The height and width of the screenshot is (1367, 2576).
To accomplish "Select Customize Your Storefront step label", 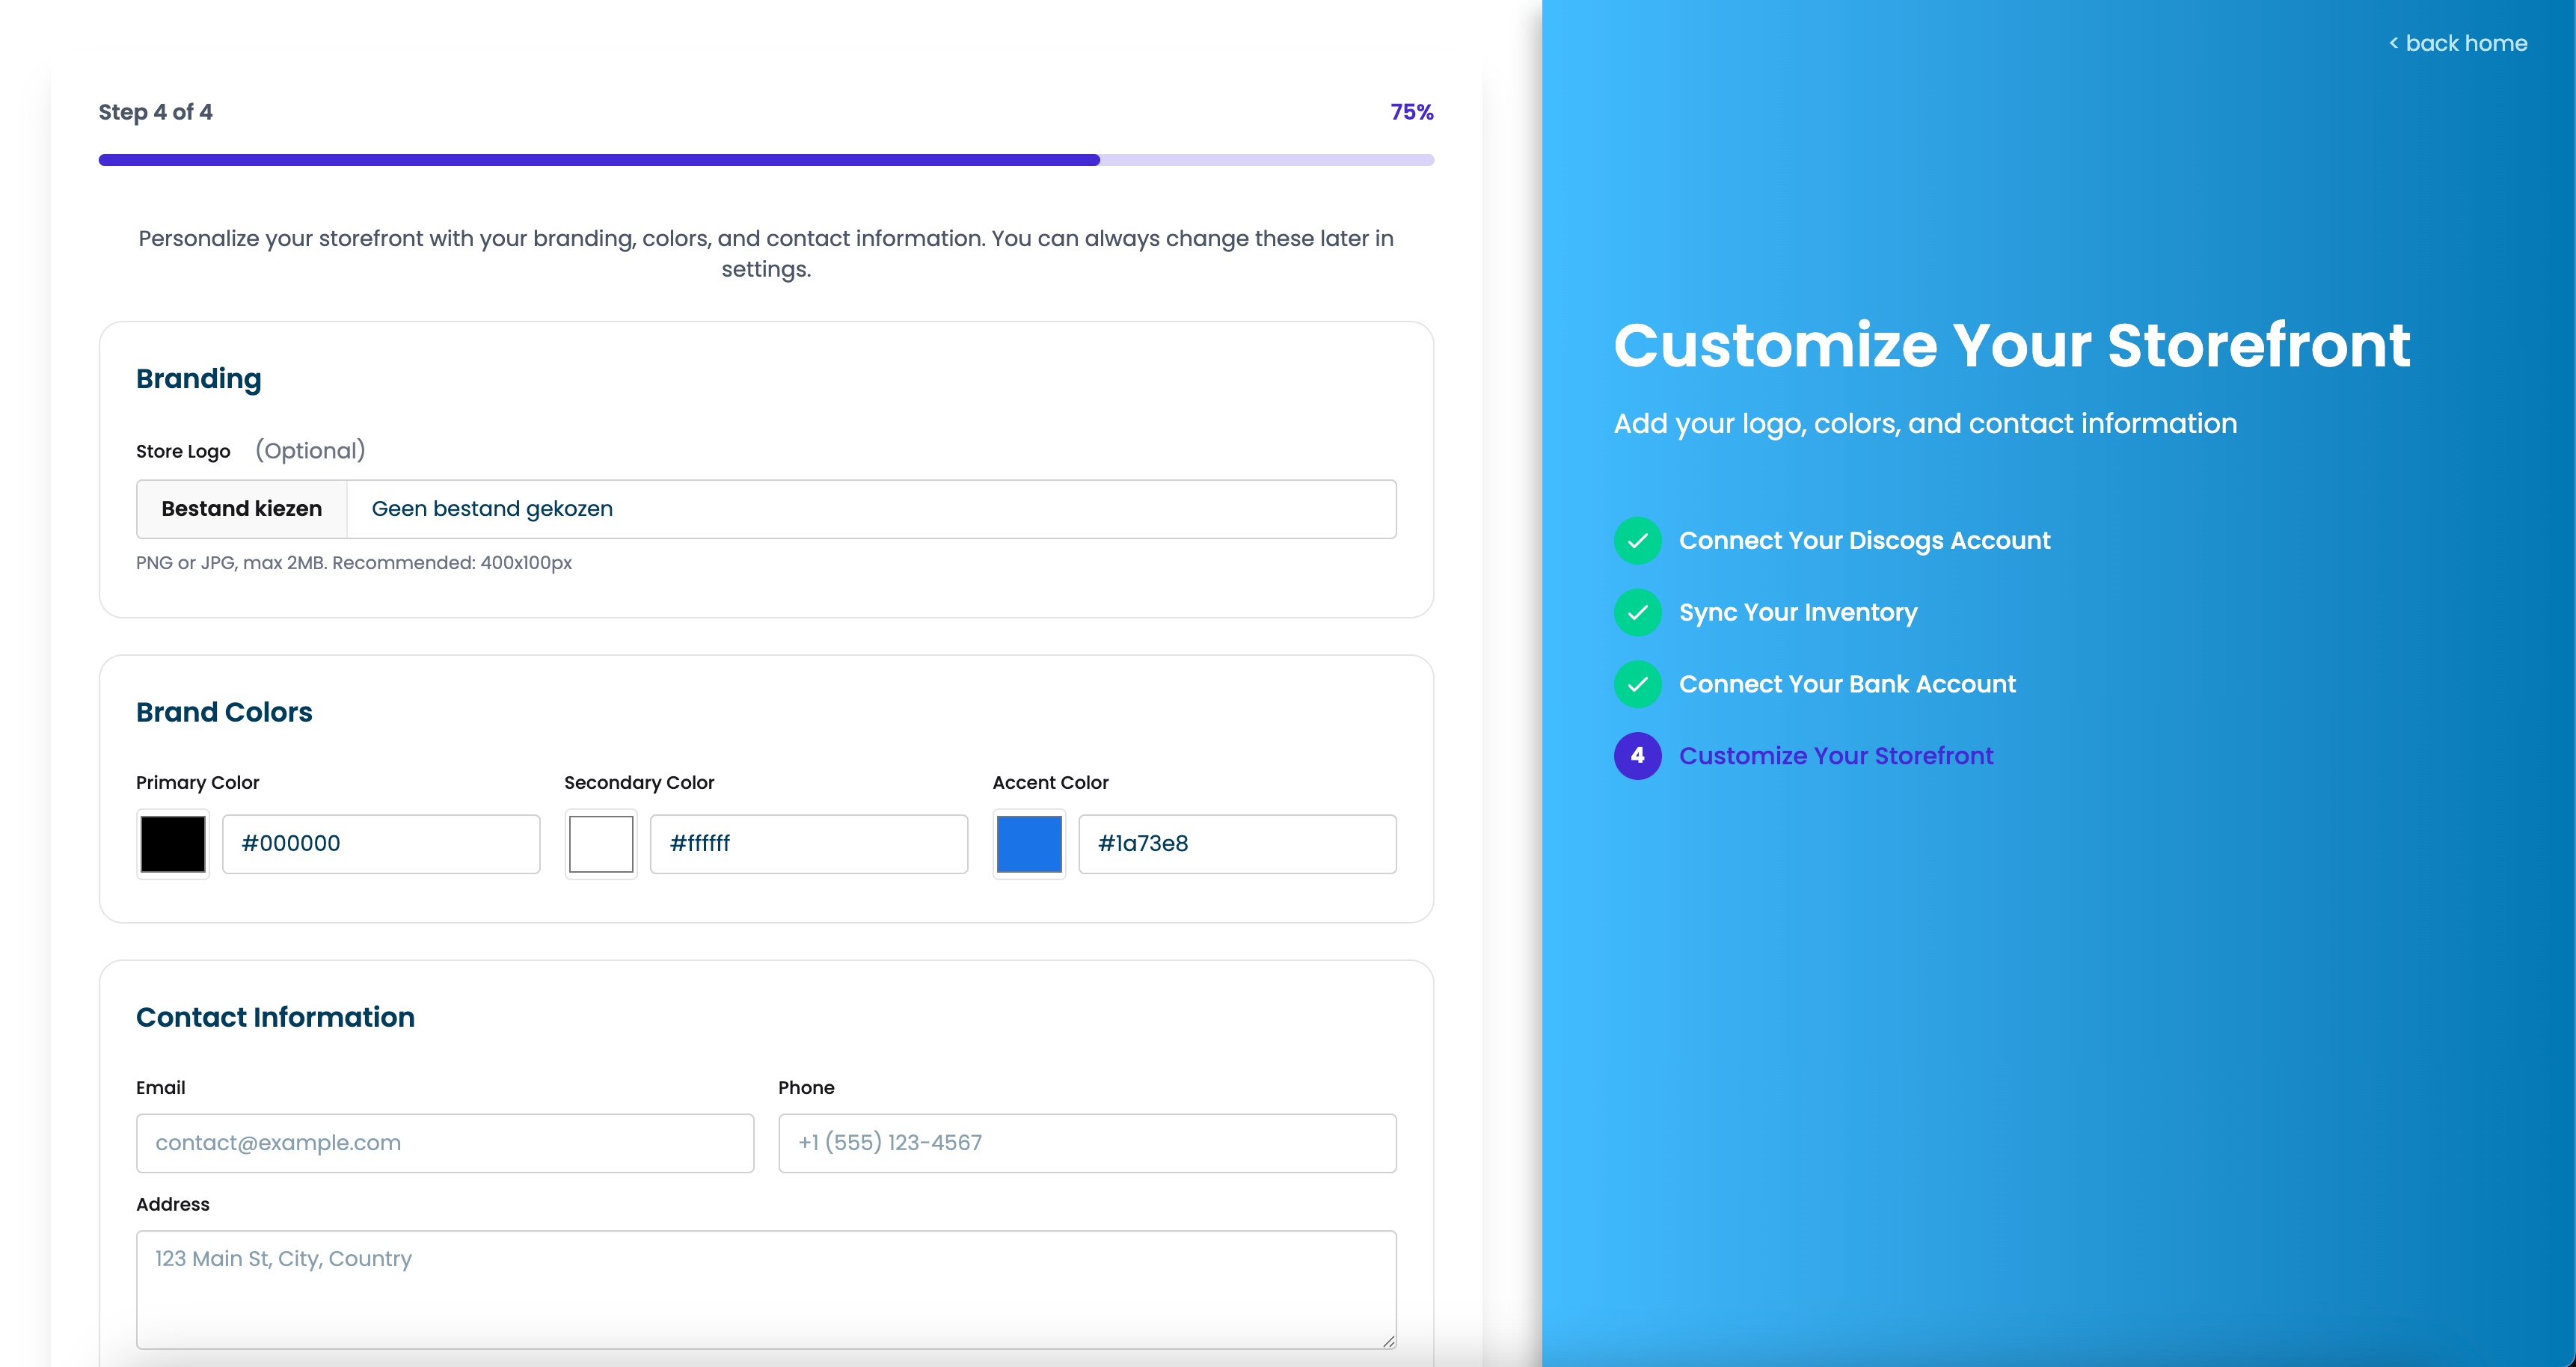I will coord(1836,756).
